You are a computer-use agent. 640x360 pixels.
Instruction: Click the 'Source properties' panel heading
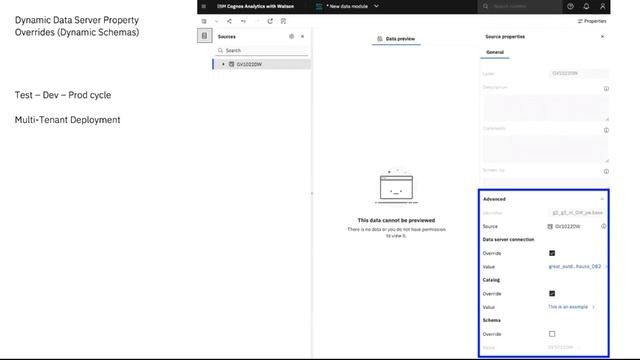coord(505,37)
